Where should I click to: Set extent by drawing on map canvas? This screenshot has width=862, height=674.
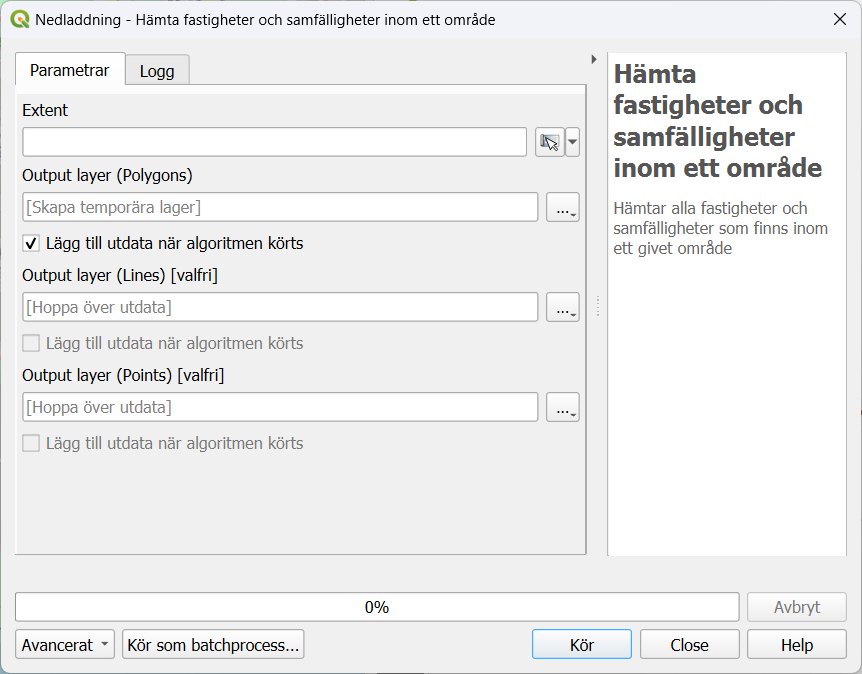click(550, 142)
